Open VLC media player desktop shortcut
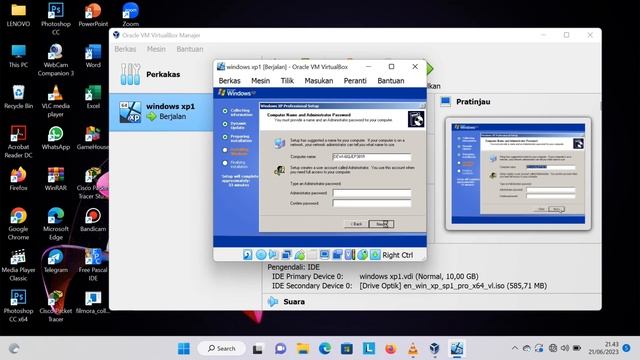Viewport: 640px width, 360px height. 56,101
